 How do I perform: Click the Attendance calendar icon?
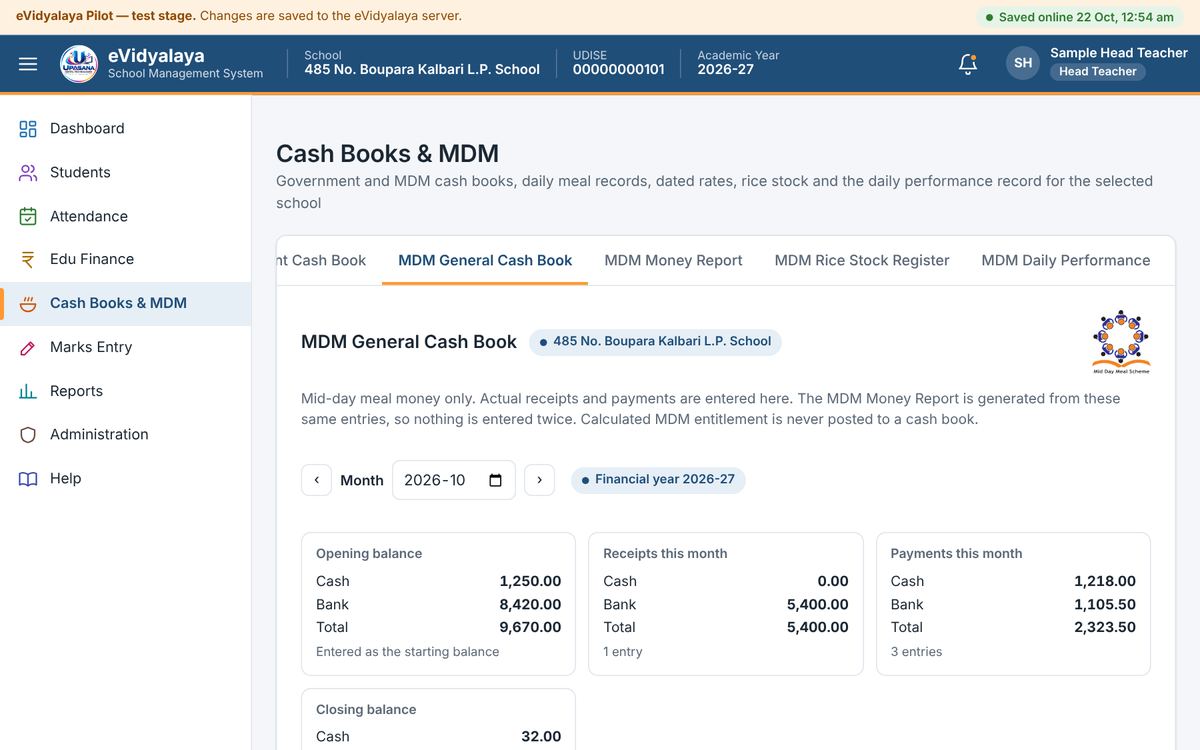coord(28,216)
